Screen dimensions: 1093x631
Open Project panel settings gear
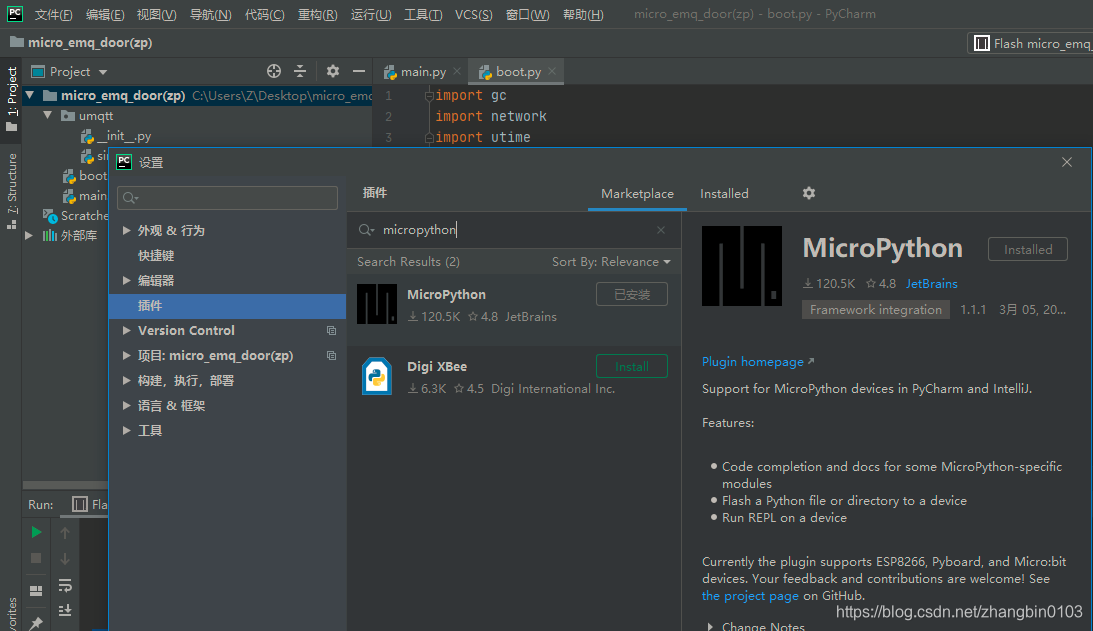333,71
